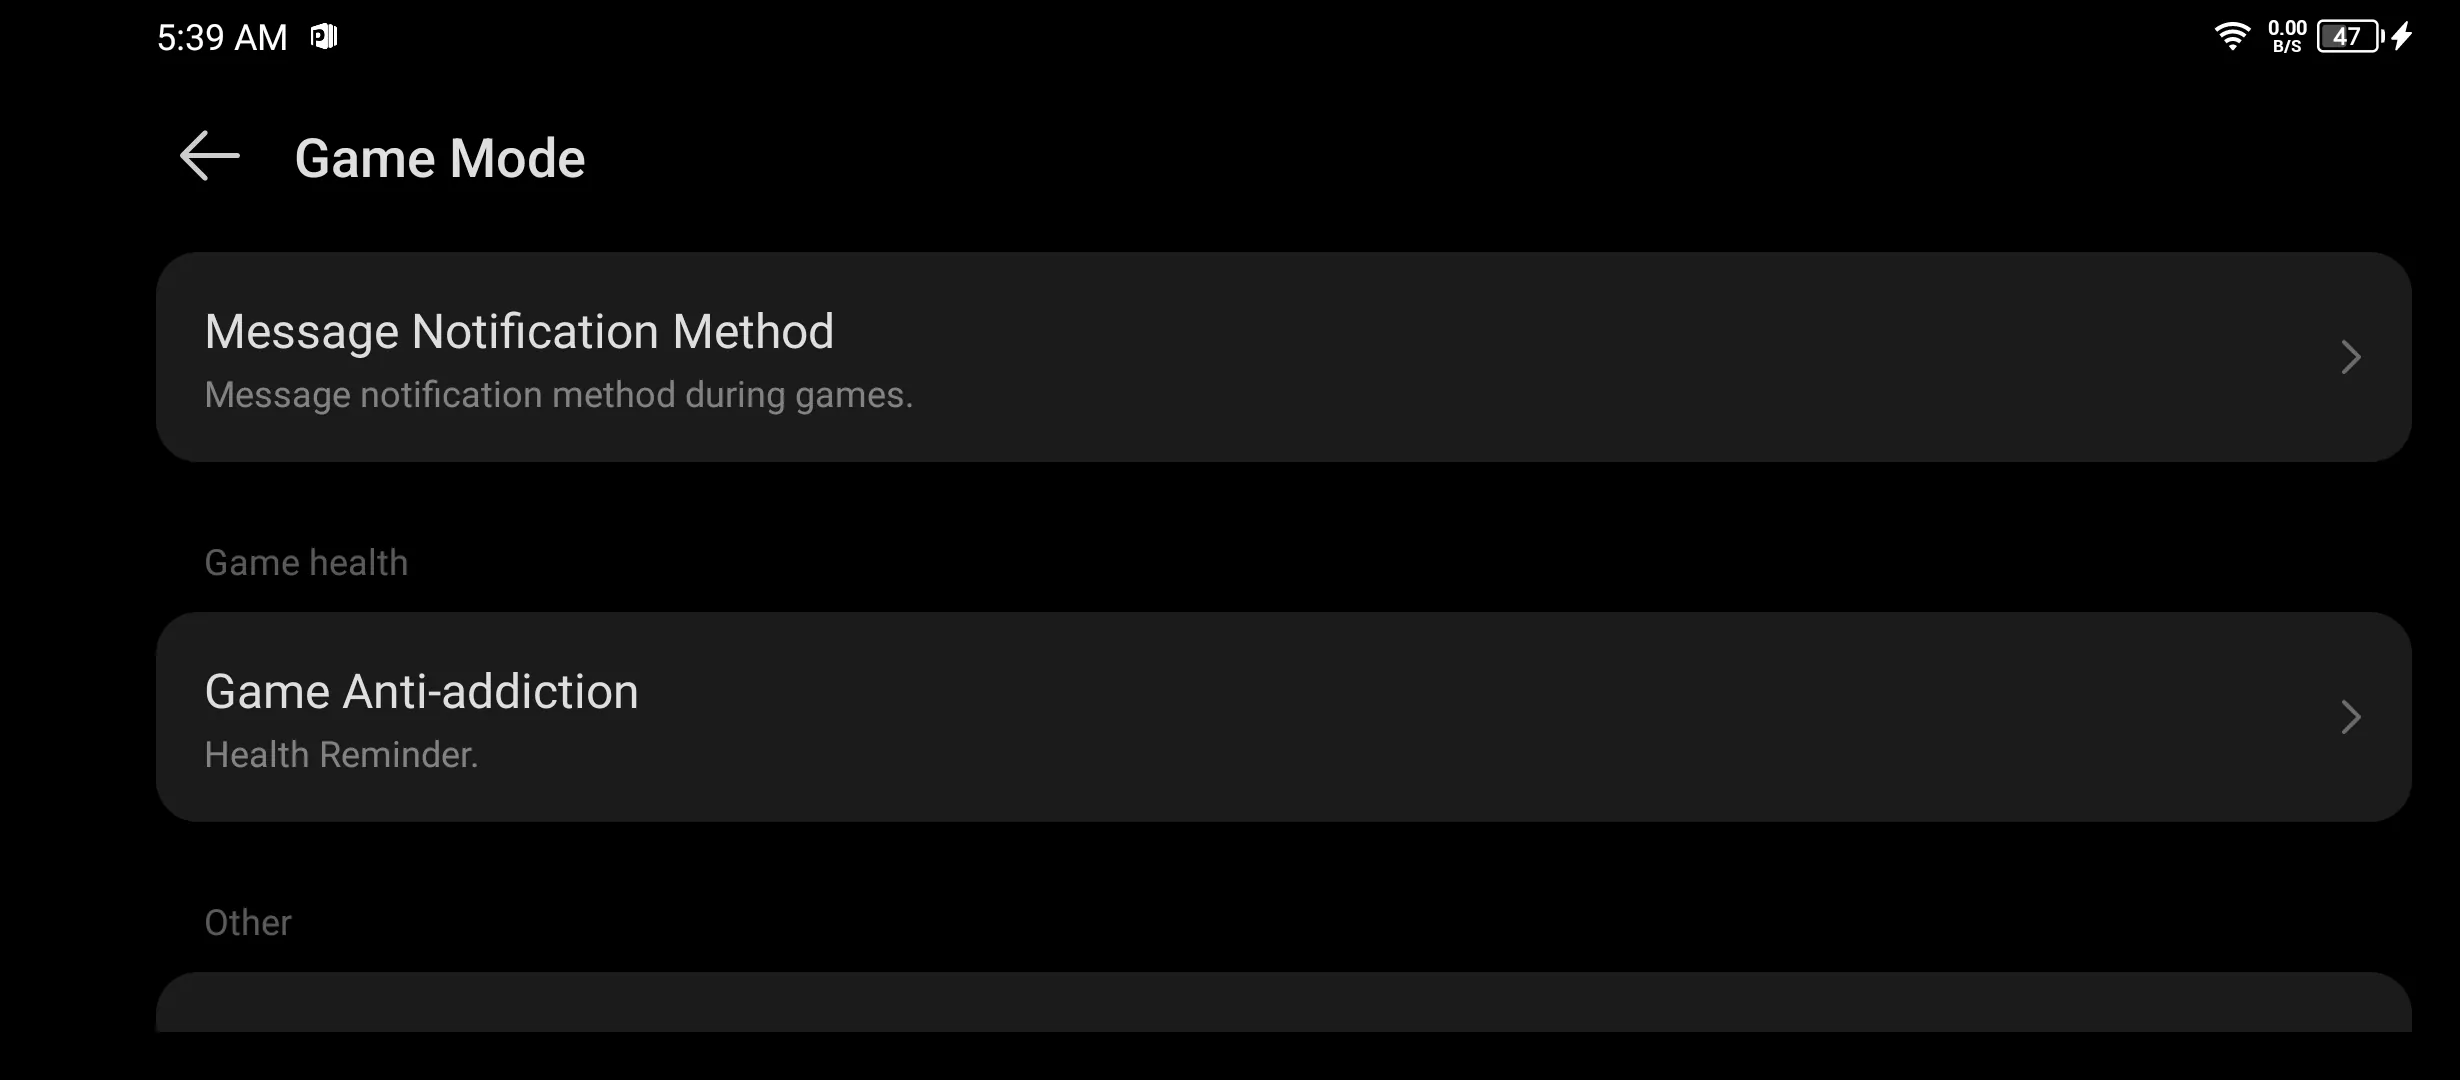Select the Game Mode page title

coord(440,158)
